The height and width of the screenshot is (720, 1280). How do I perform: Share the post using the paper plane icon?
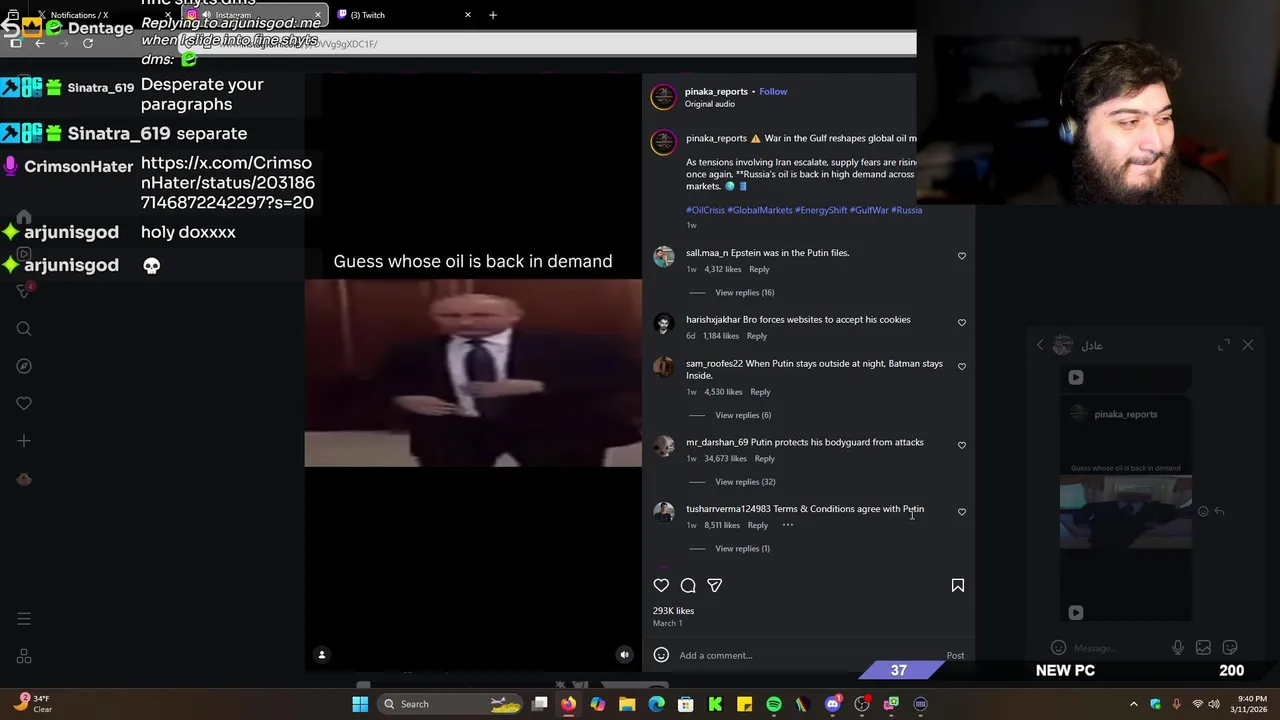[x=714, y=585]
